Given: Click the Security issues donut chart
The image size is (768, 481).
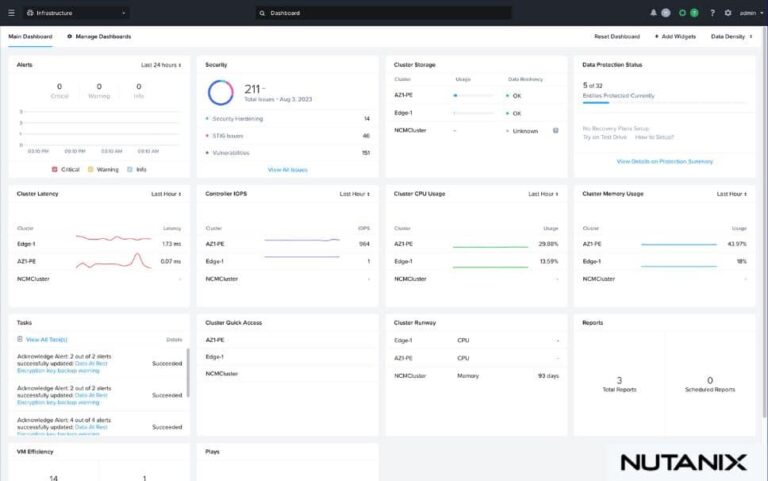Looking at the screenshot, I should (220, 93).
